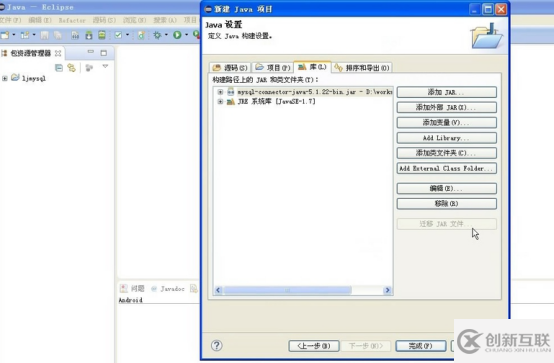Open the lint checkmark dropdown arrow
The image size is (554, 363).
[x=127, y=35]
